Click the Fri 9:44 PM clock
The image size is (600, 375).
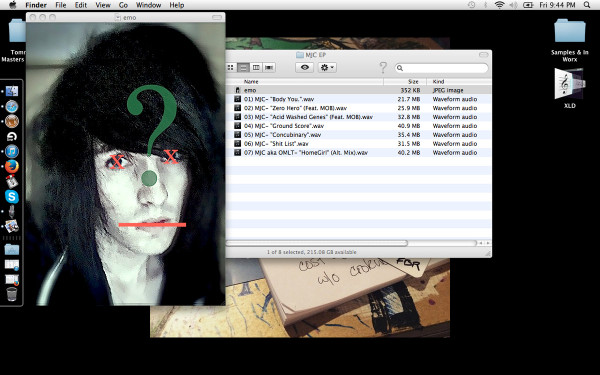[557, 5]
